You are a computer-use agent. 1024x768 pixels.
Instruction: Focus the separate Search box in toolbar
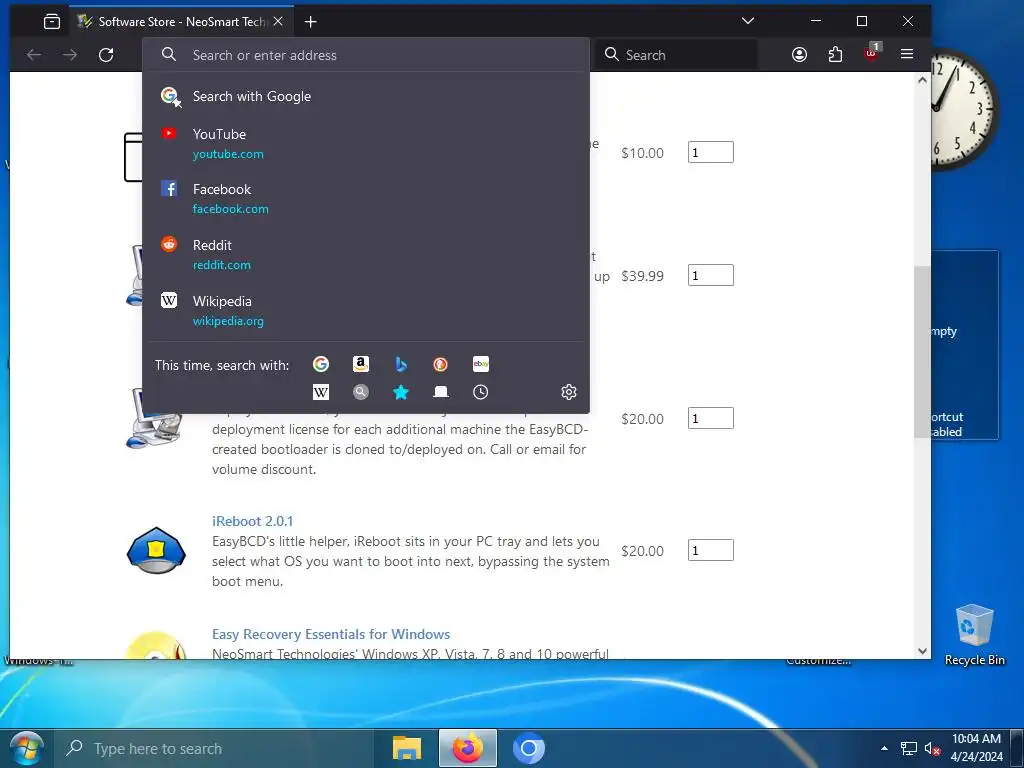[677, 55]
